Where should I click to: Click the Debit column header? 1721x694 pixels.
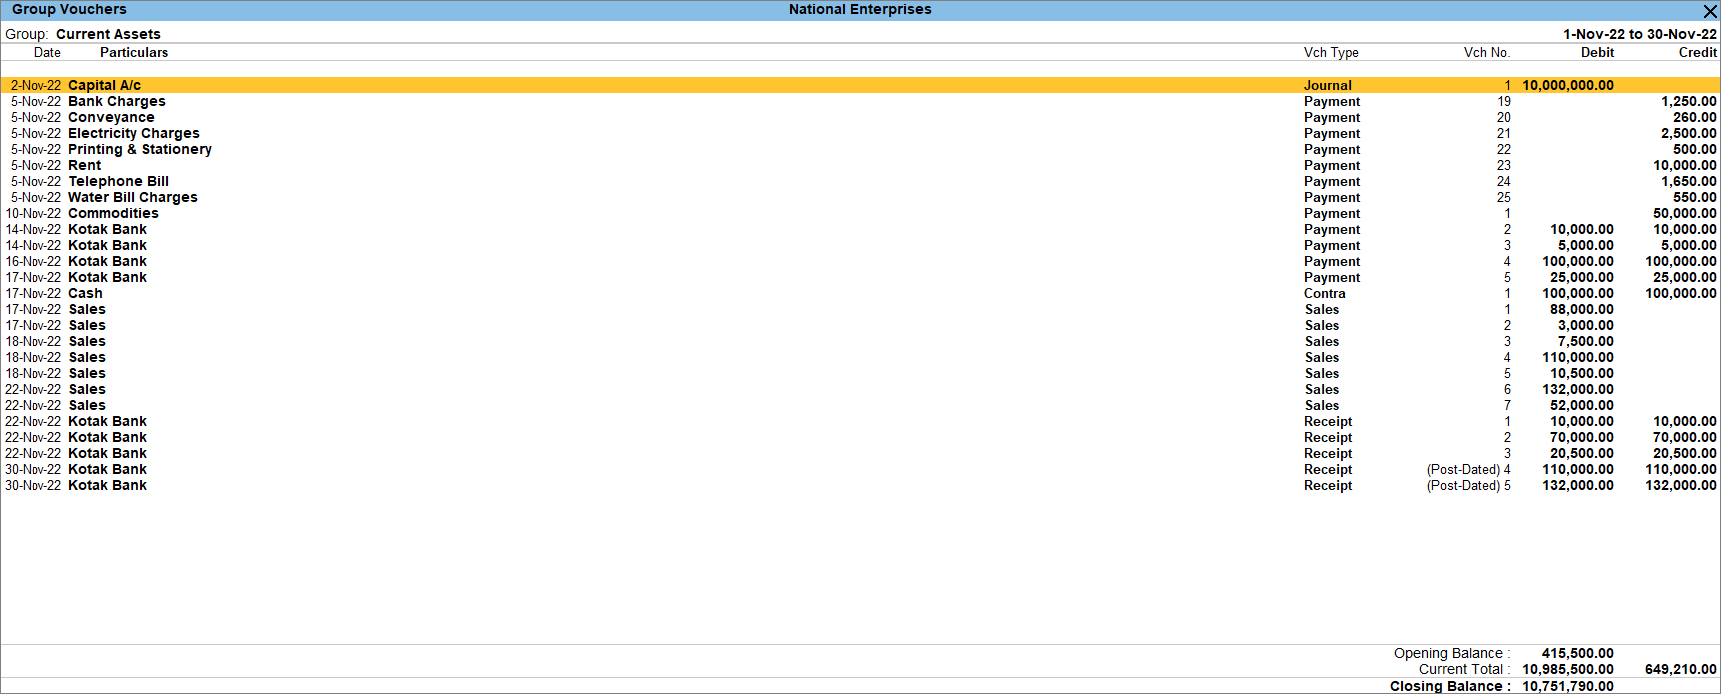coord(1597,53)
